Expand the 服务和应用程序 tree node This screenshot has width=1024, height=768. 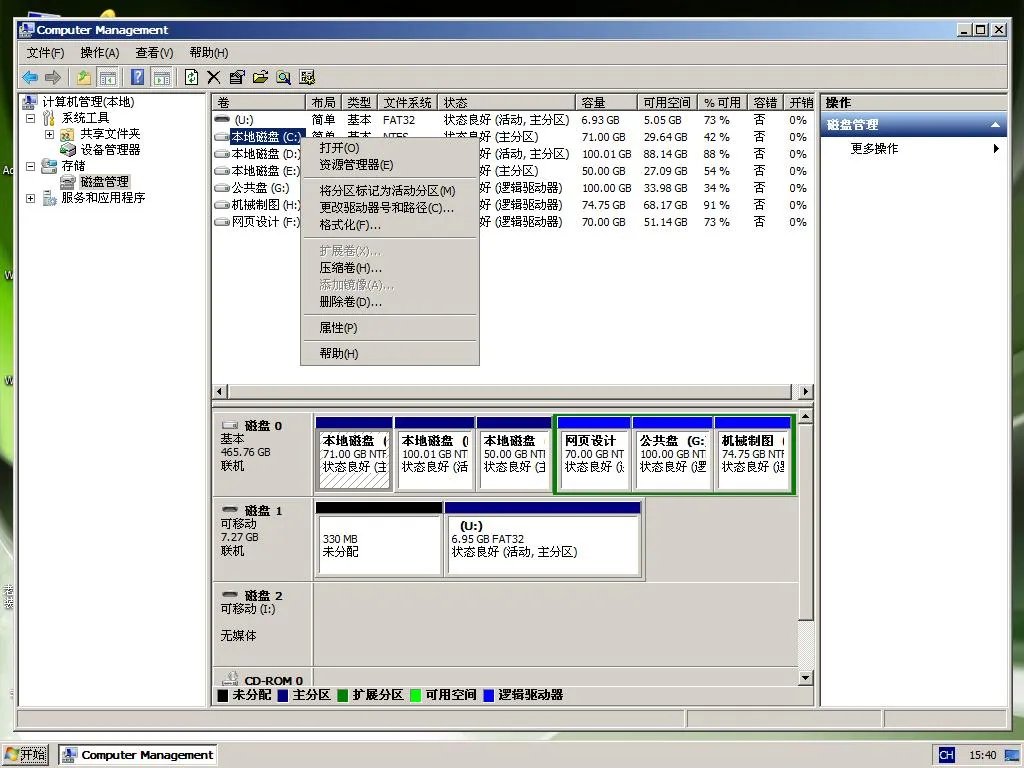(29, 197)
